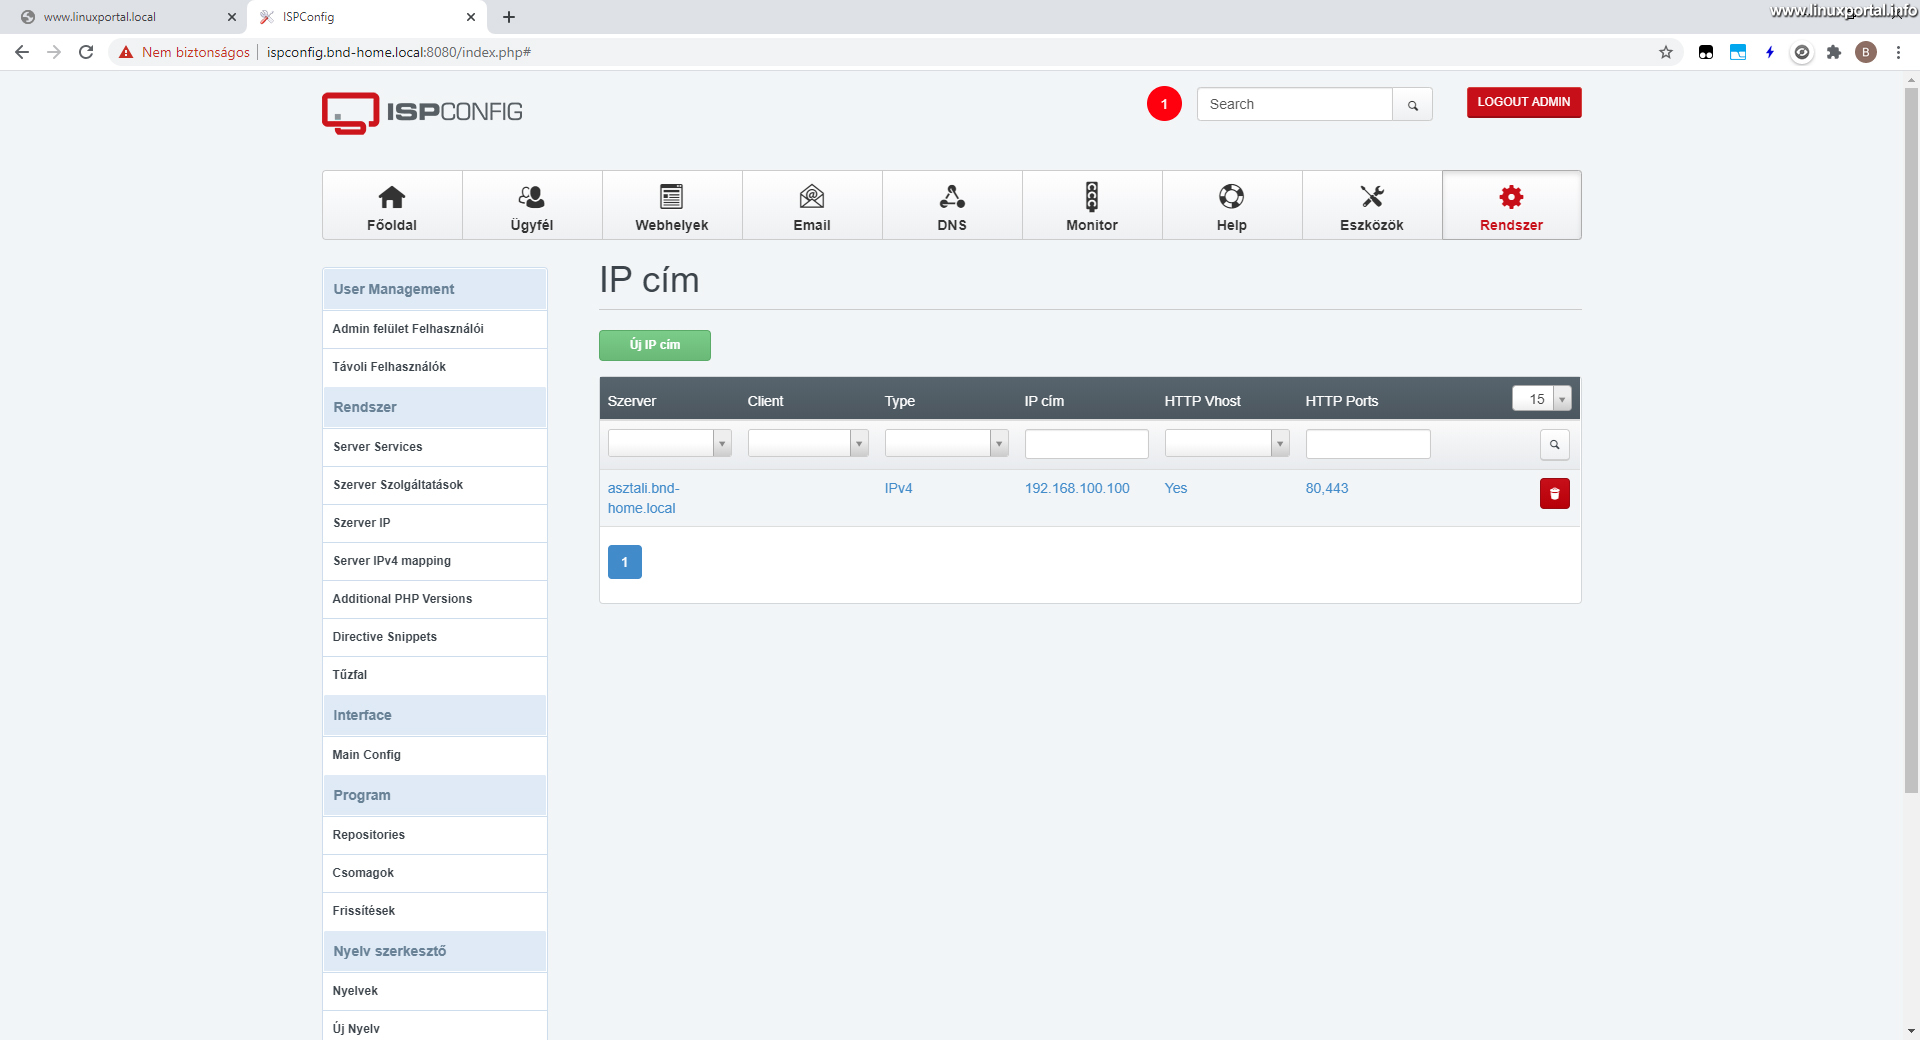Viewport: 1920px width, 1040px height.
Task: Go to pagination page 1
Action: point(625,562)
